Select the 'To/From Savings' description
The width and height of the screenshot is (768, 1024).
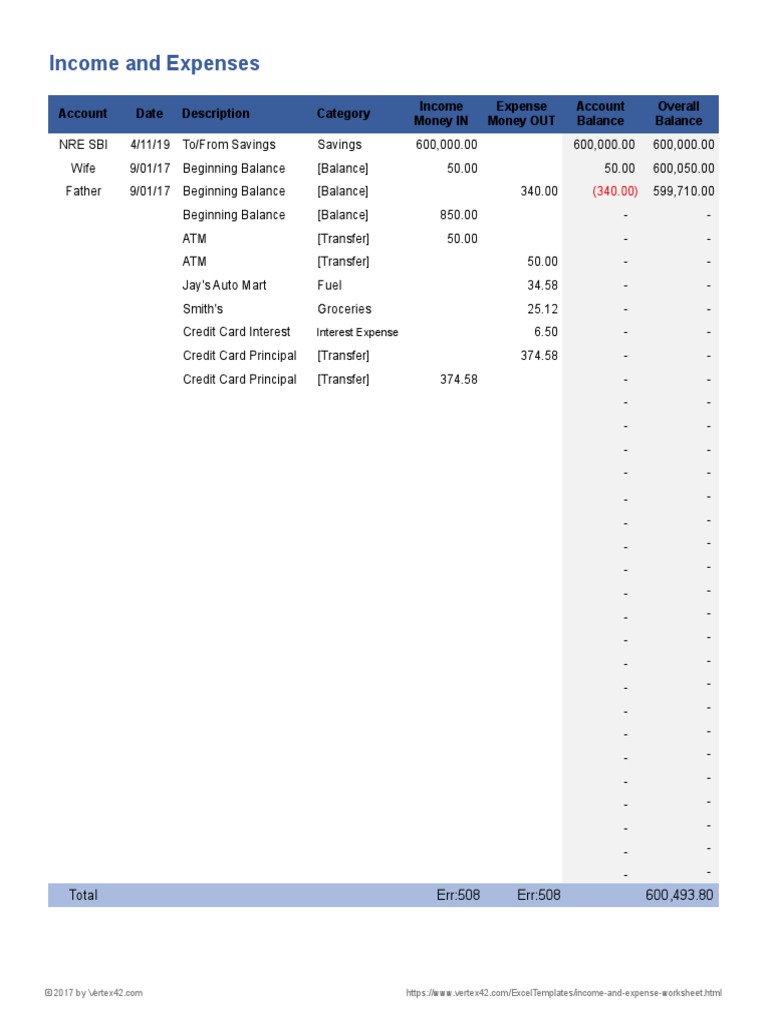(x=229, y=144)
